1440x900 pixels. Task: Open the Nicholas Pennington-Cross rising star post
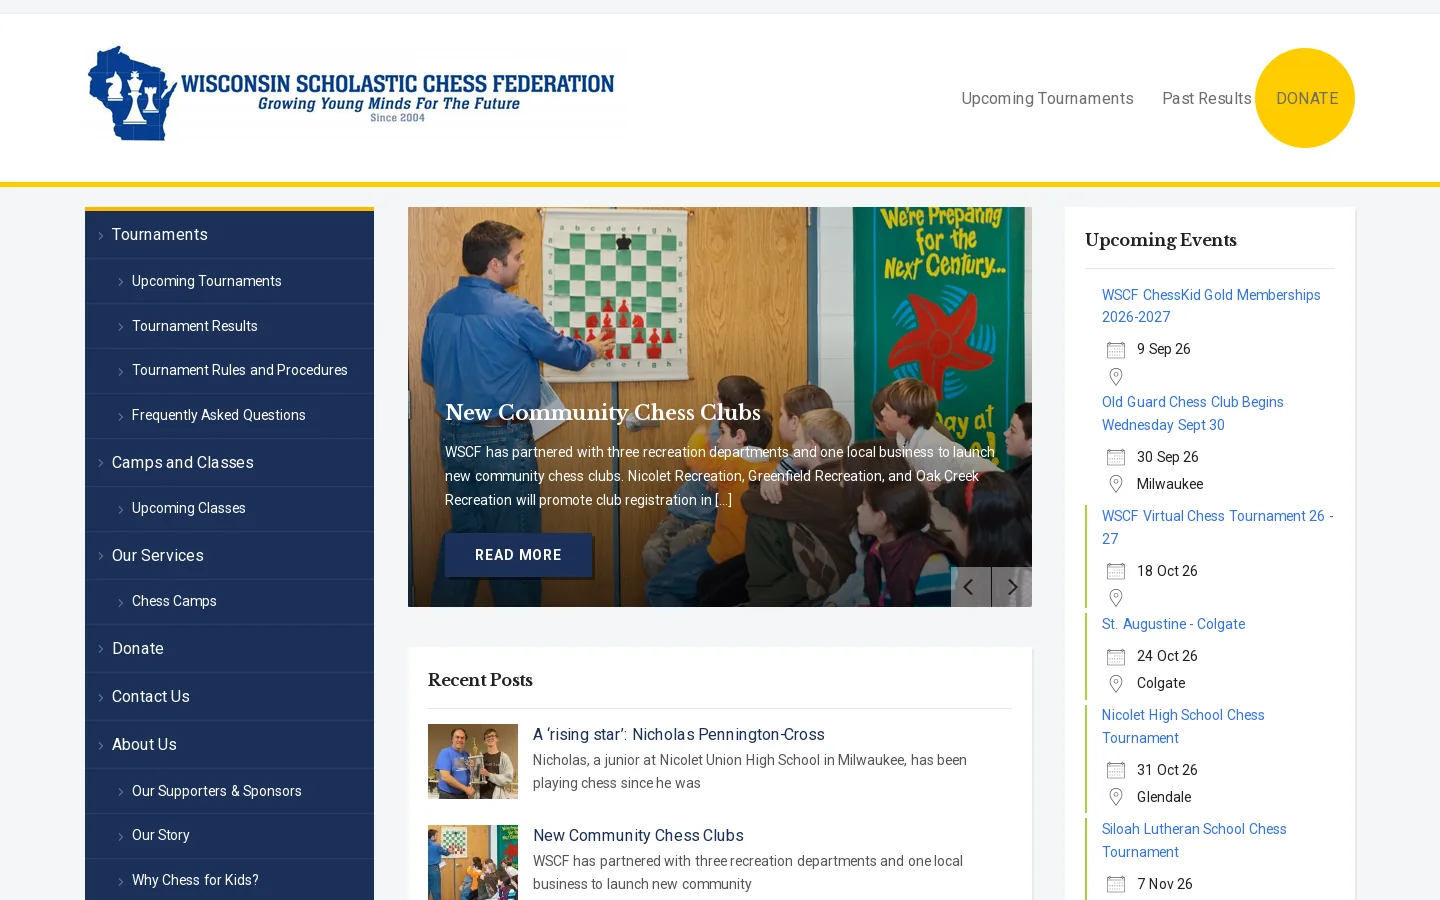click(x=679, y=735)
